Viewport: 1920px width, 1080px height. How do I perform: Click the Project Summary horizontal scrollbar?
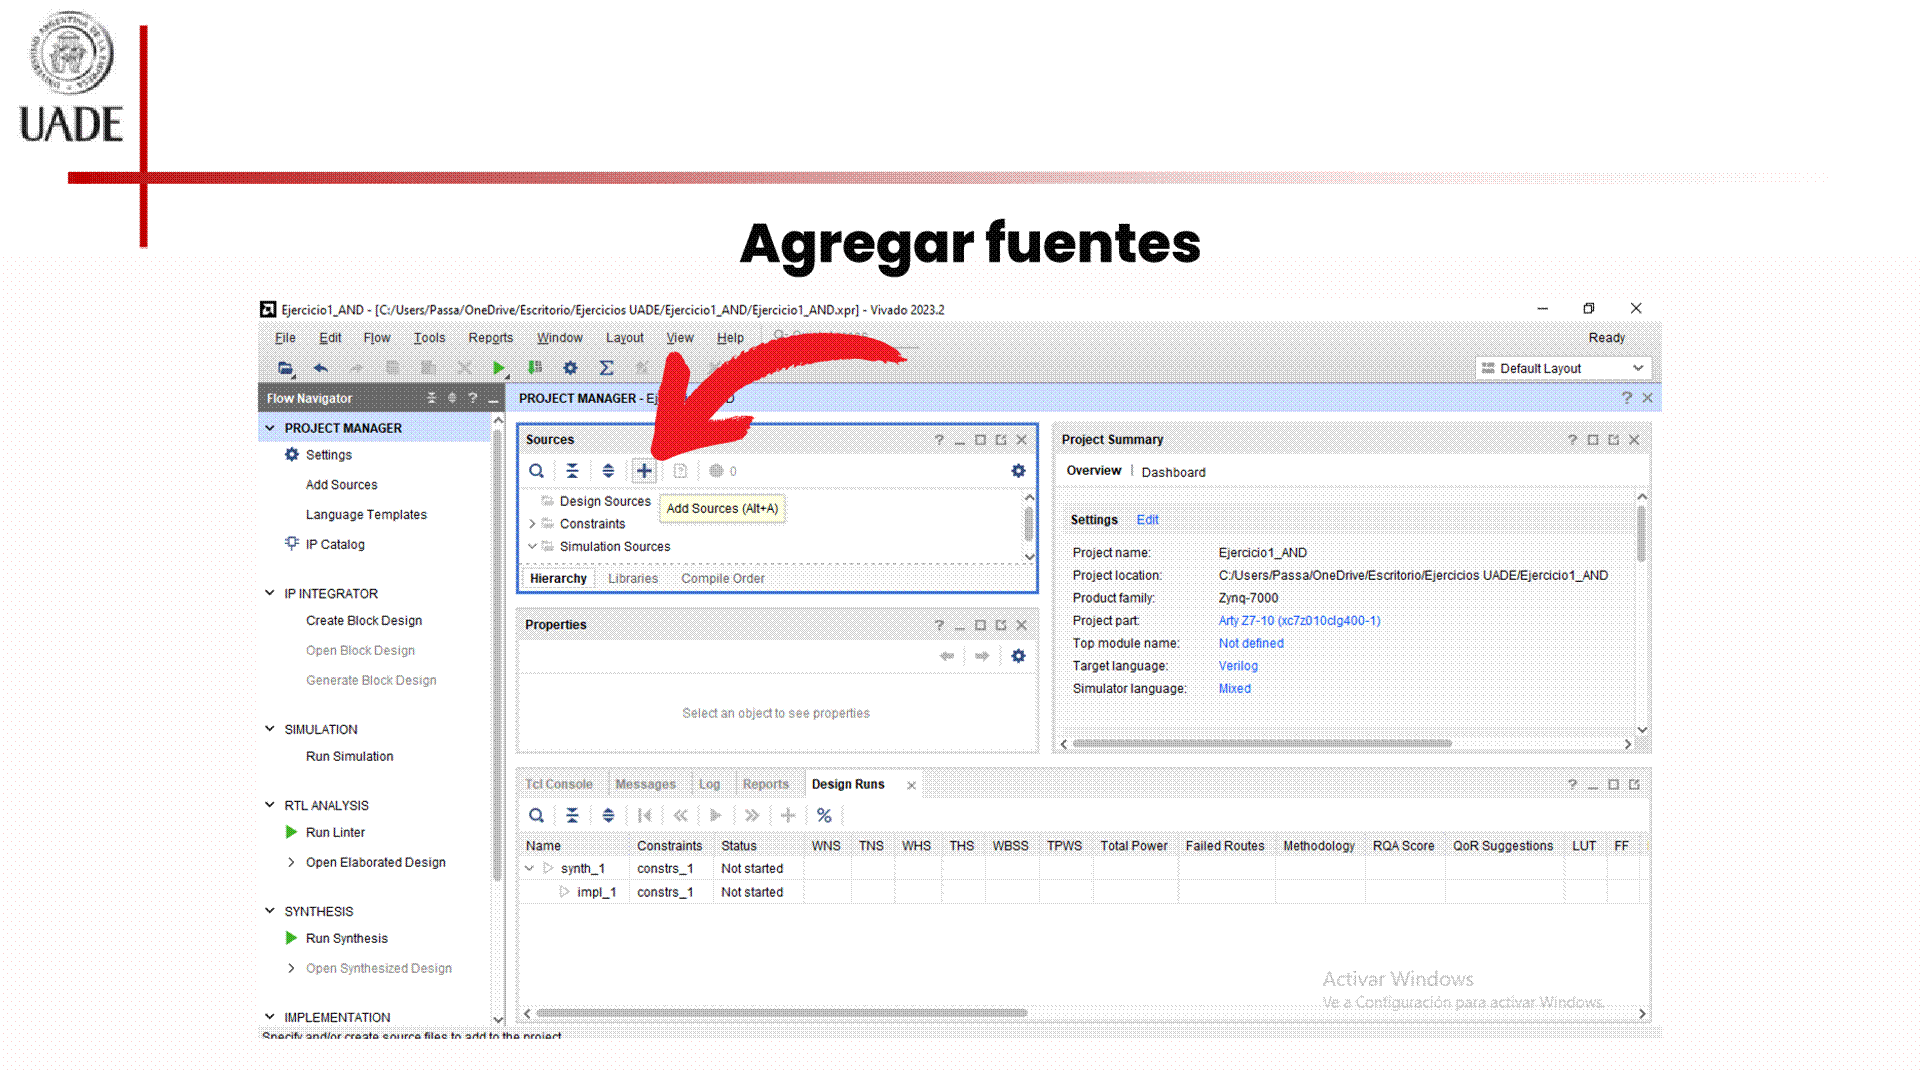(1260, 744)
